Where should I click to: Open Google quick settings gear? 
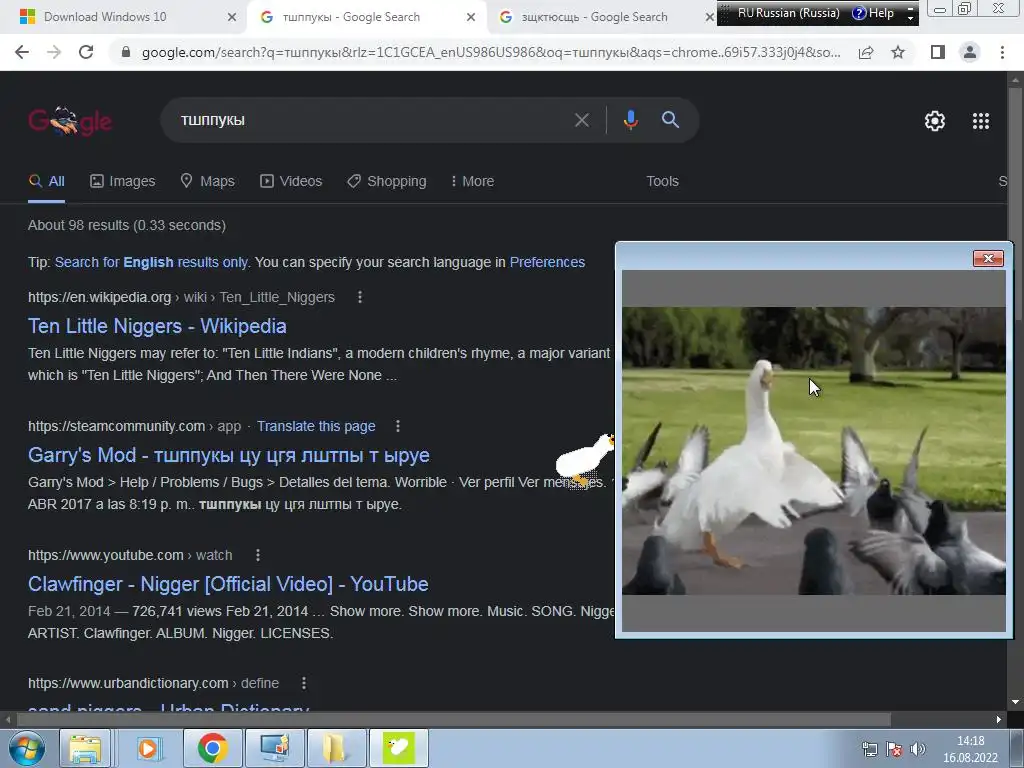935,121
